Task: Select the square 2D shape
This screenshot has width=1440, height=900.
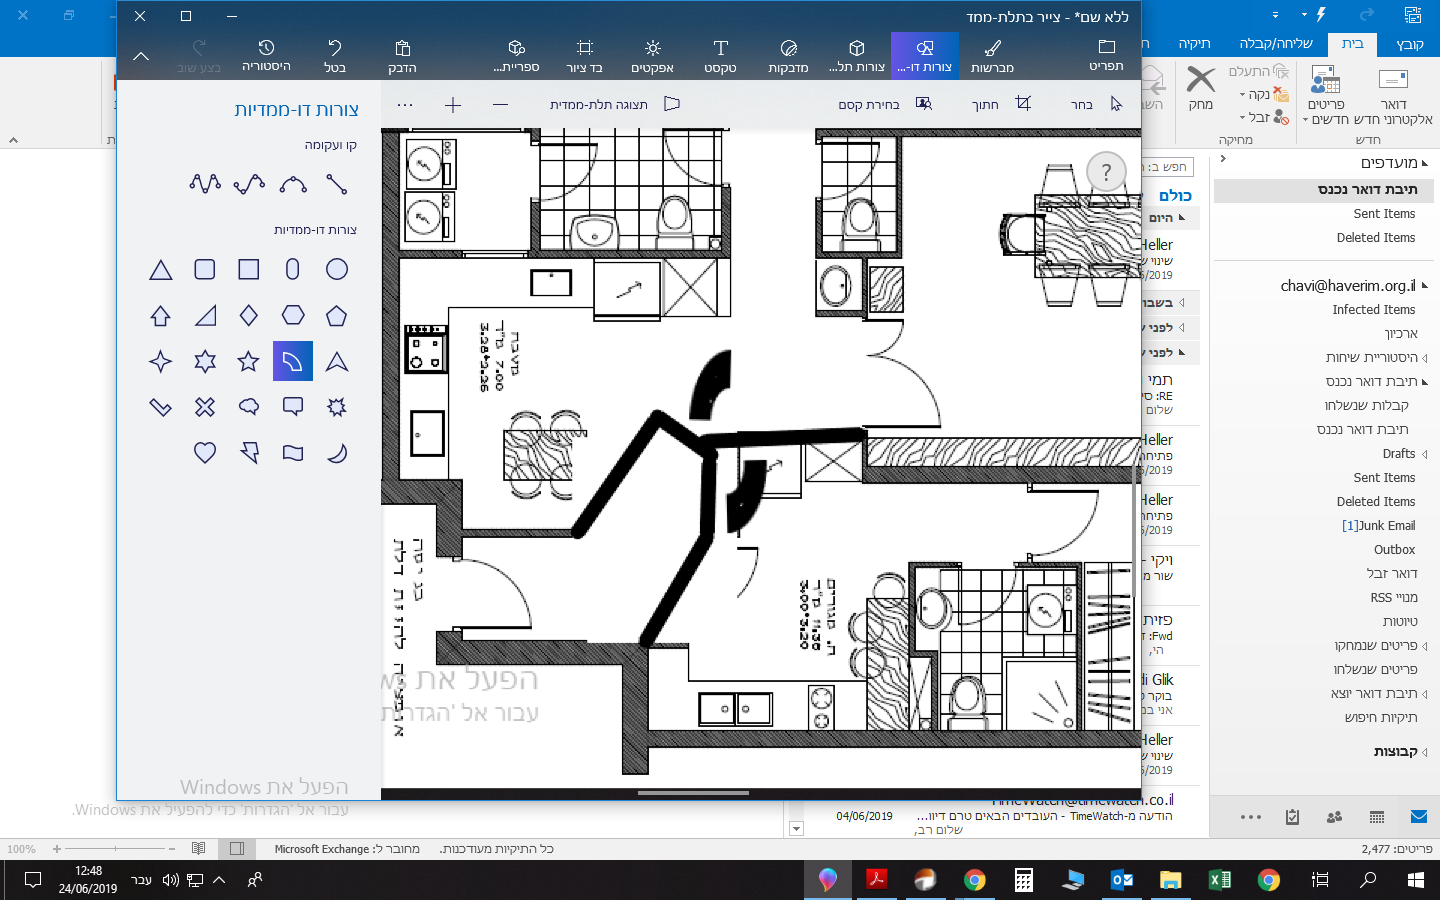Action: (x=249, y=269)
